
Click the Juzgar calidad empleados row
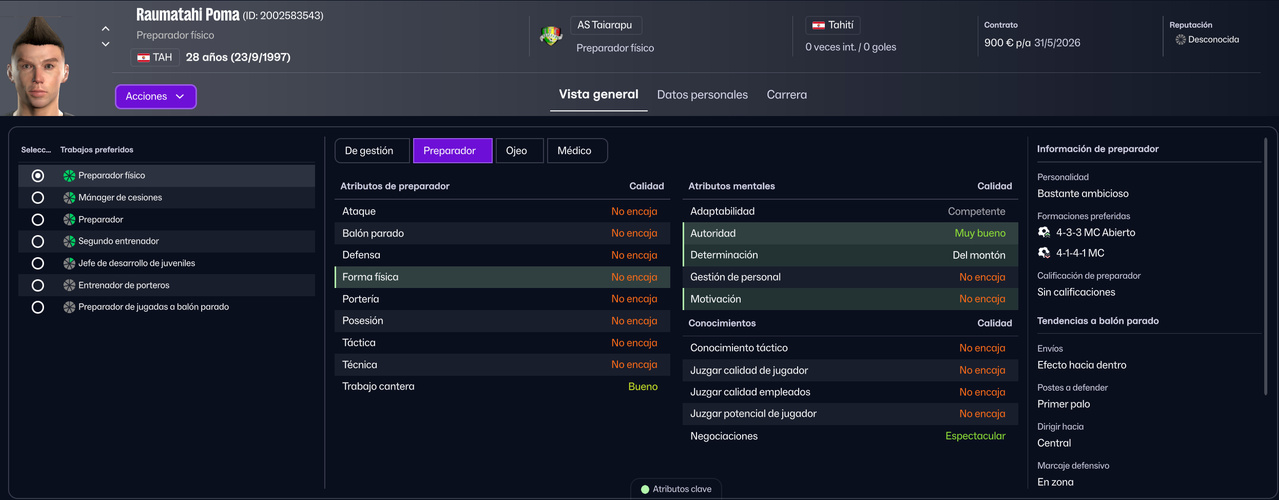pos(849,392)
